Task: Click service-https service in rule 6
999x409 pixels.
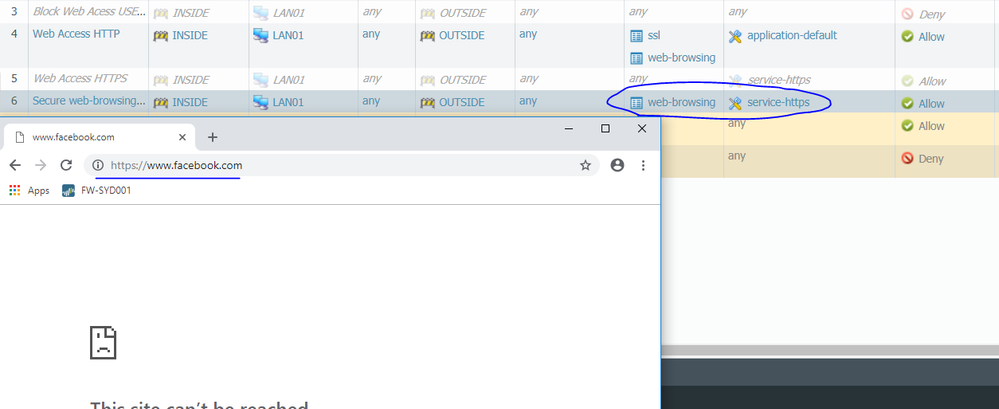Action: pyautogui.click(x=779, y=102)
